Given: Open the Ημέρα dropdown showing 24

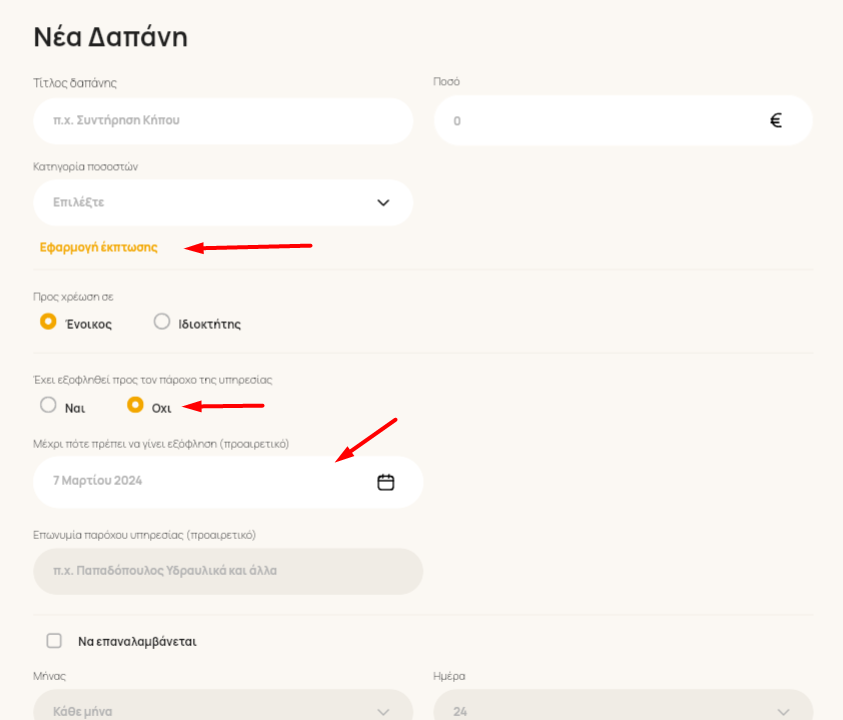Looking at the screenshot, I should tap(623, 707).
